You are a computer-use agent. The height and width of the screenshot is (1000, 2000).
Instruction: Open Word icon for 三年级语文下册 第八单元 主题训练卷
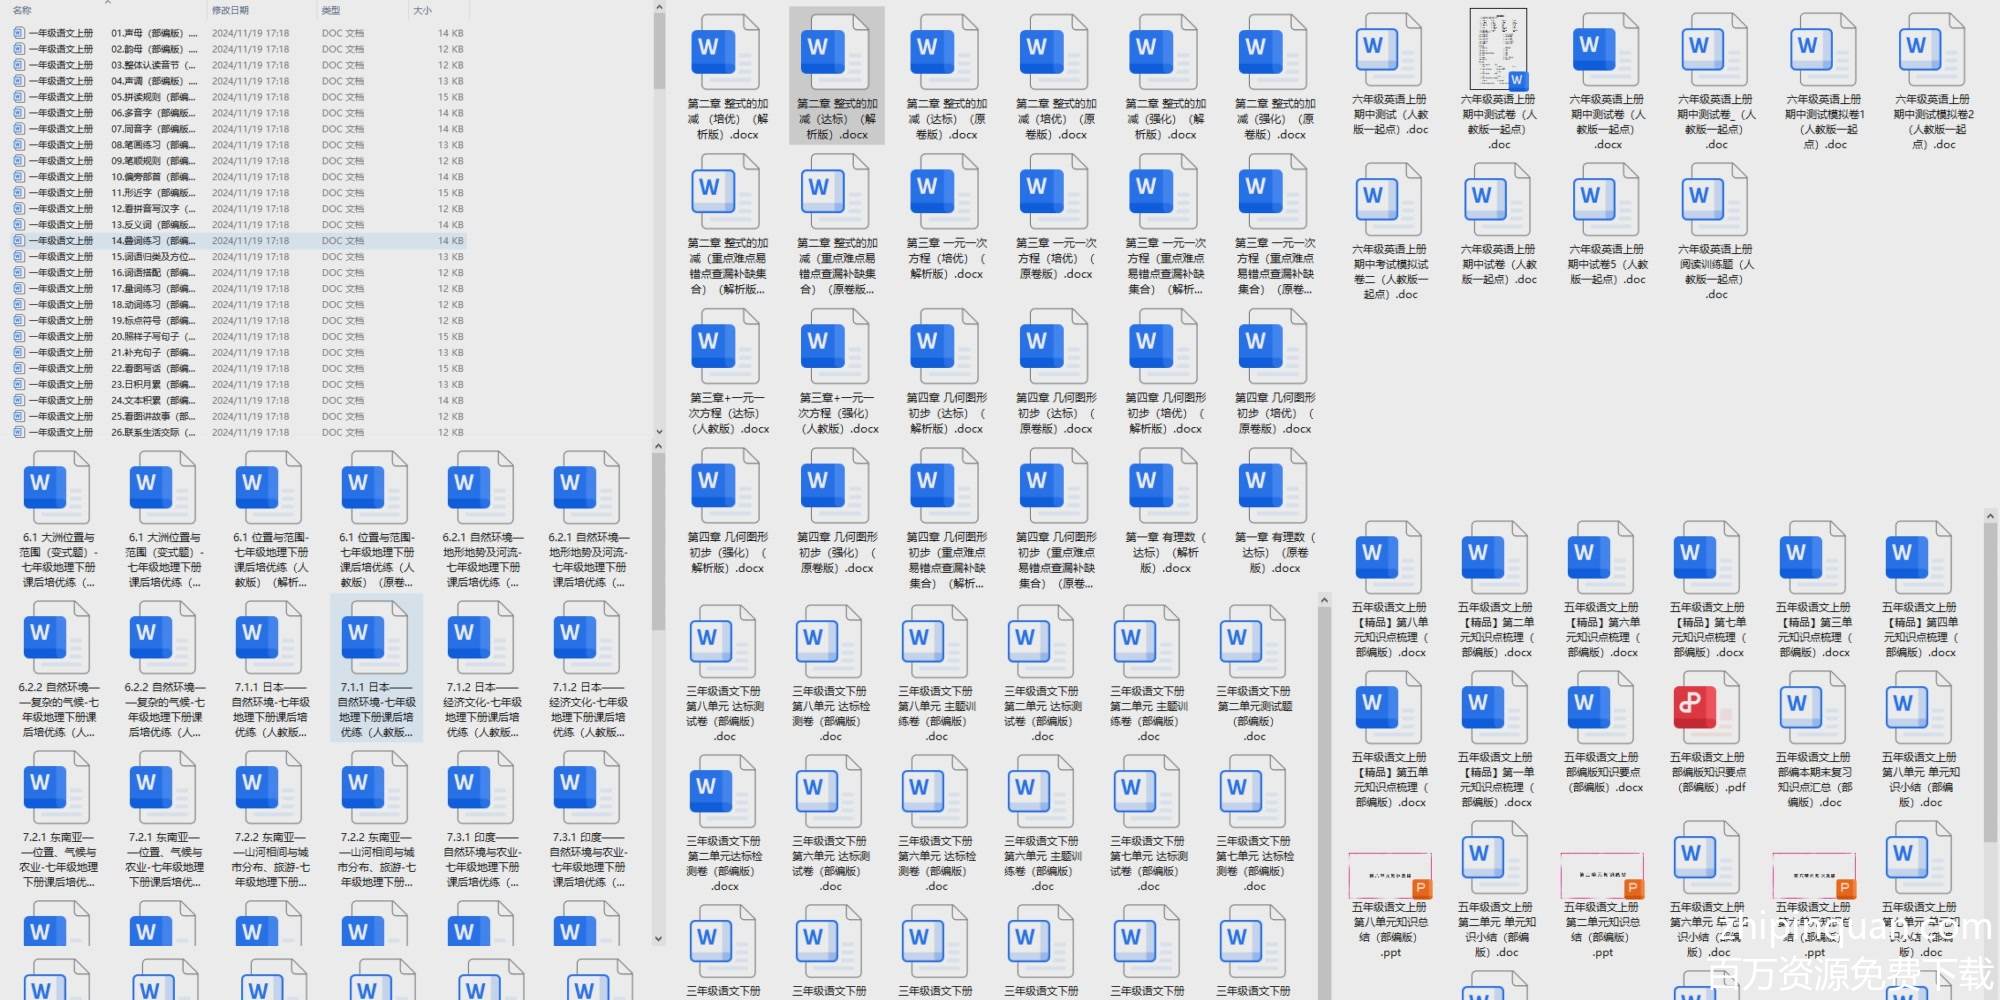click(935, 642)
